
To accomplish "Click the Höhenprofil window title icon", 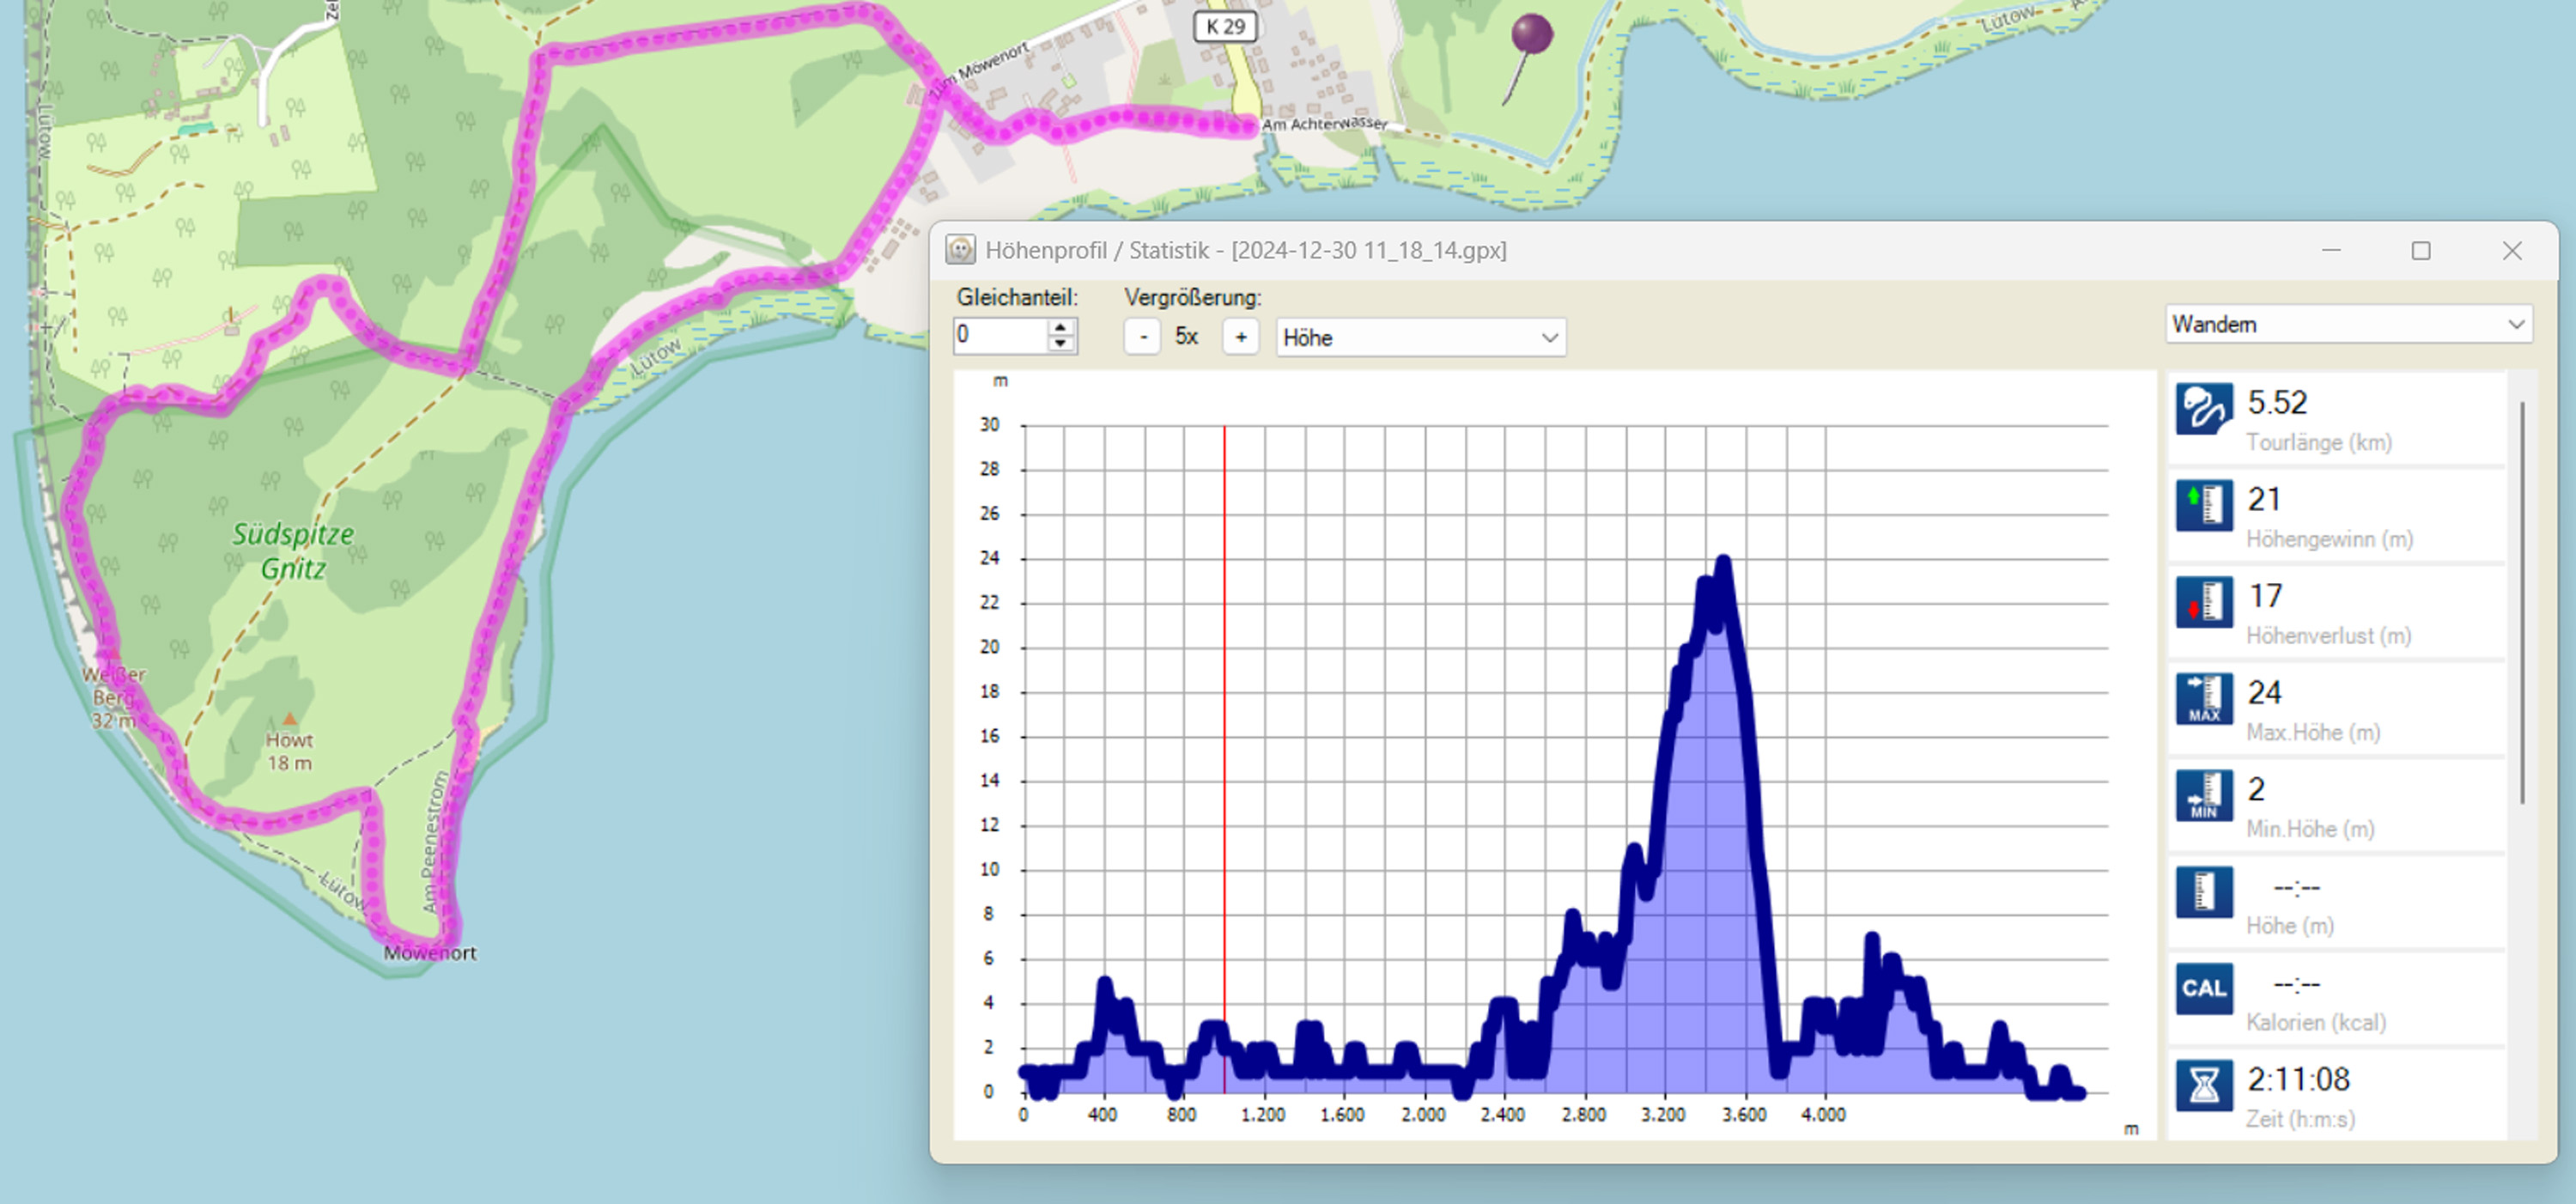I will click(x=960, y=250).
